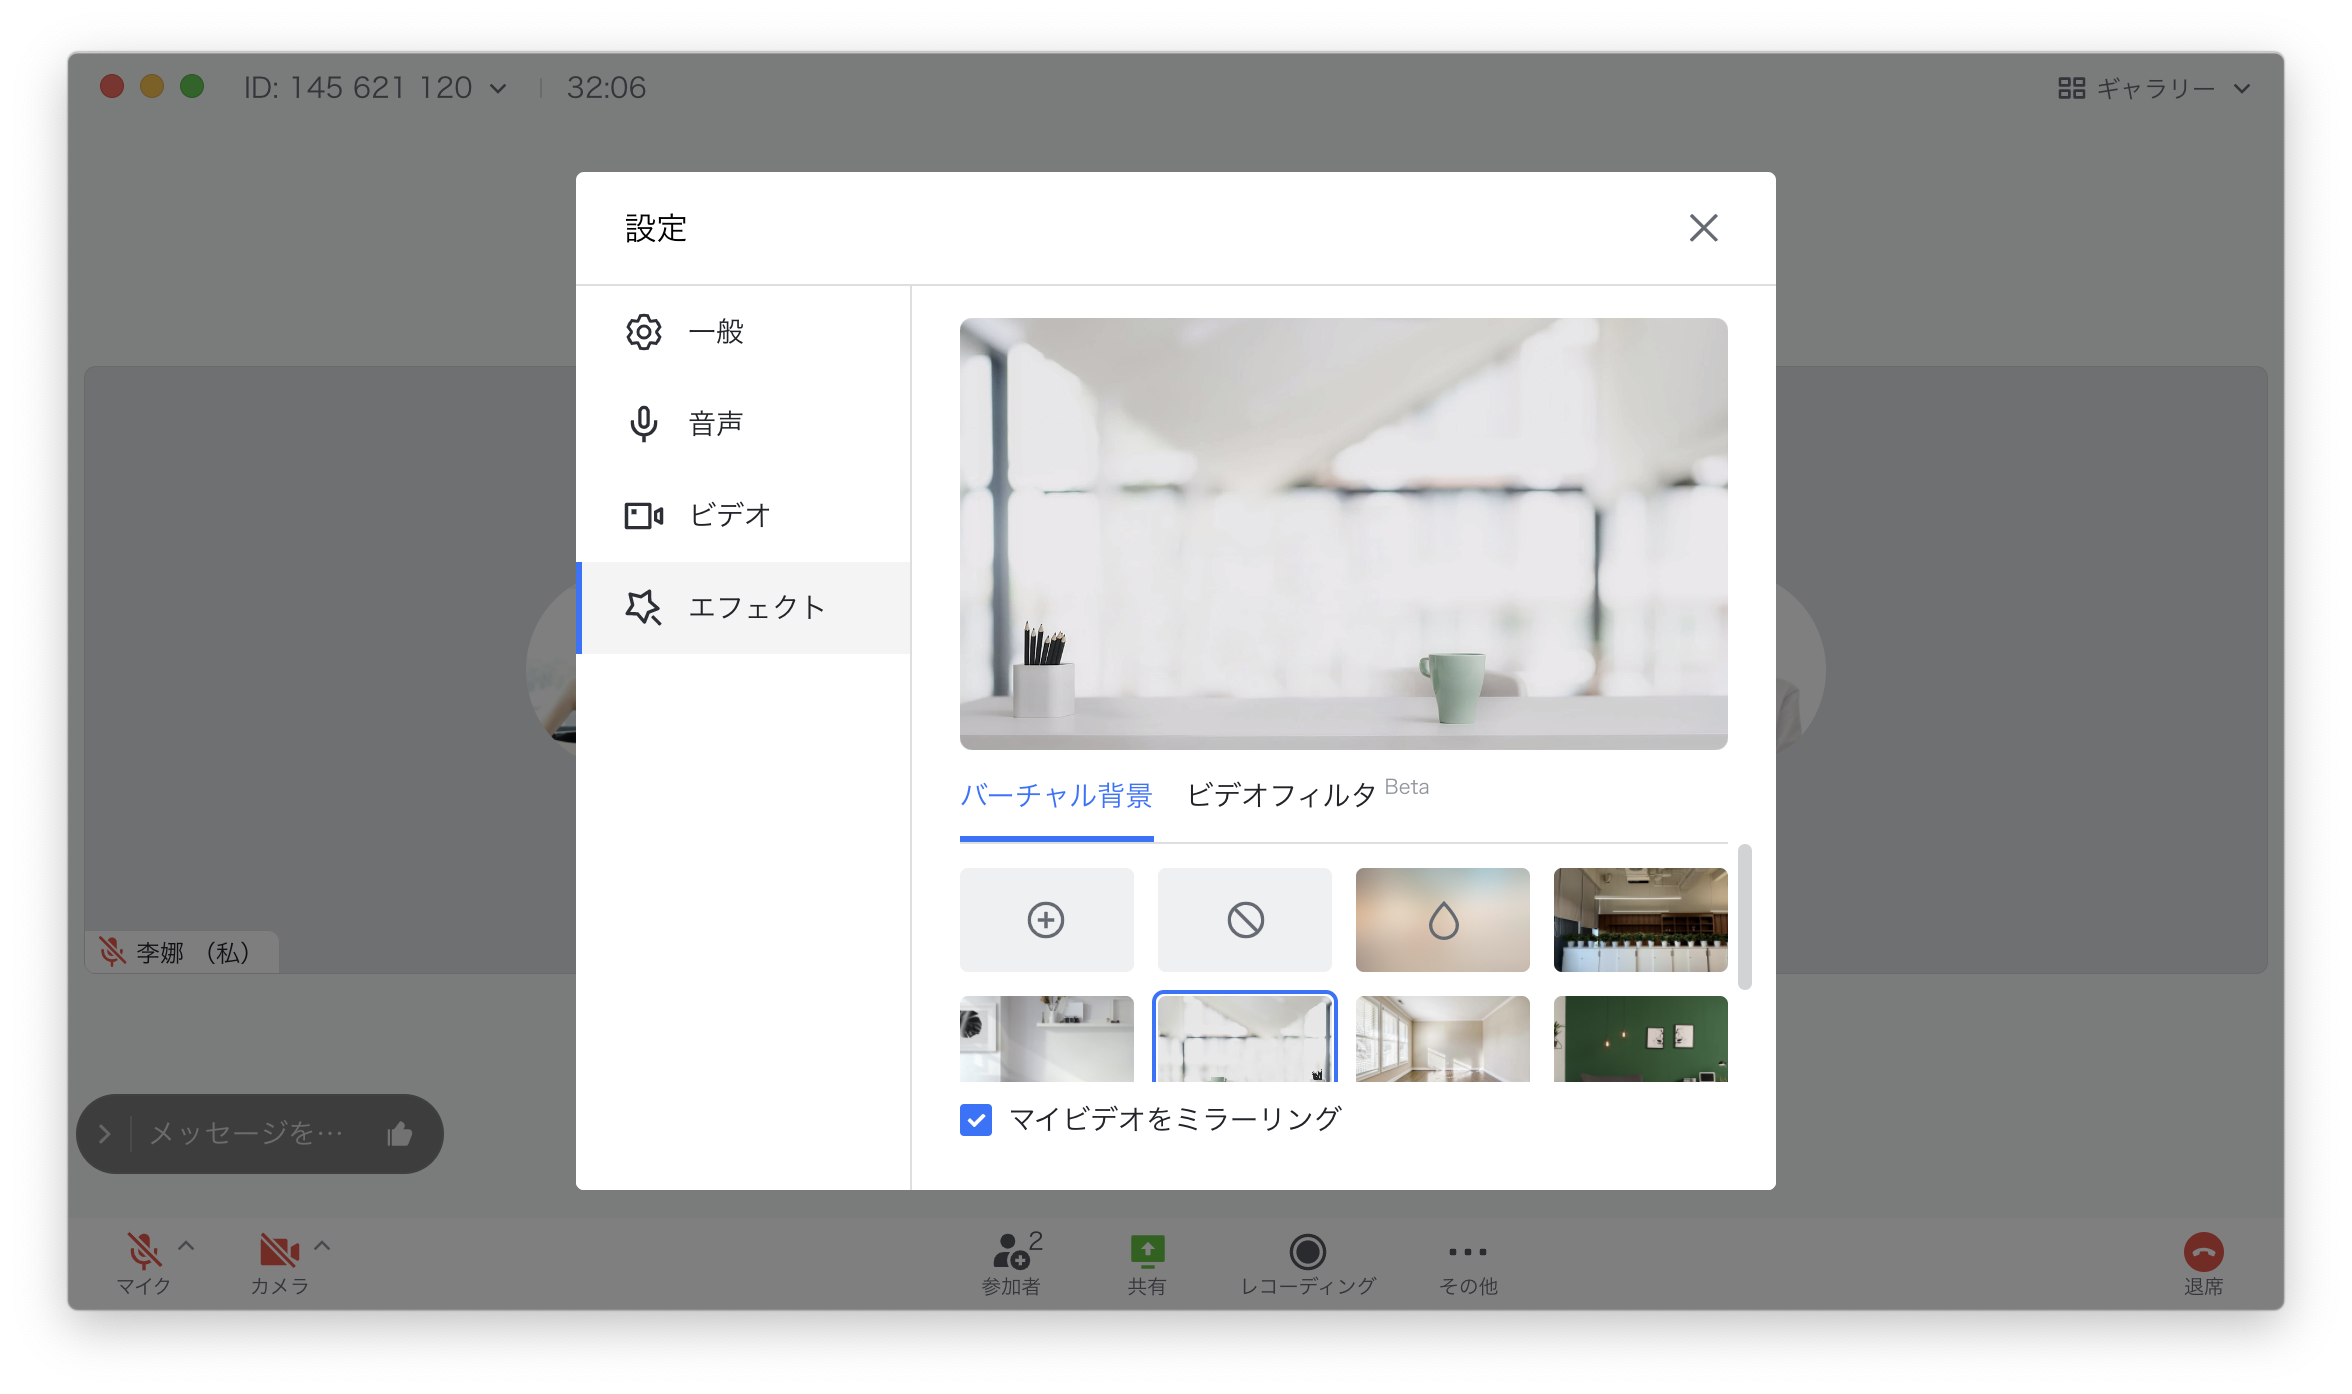The height and width of the screenshot is (1394, 2352).
Task: Expand the カメラ options caret
Action: click(x=322, y=1246)
